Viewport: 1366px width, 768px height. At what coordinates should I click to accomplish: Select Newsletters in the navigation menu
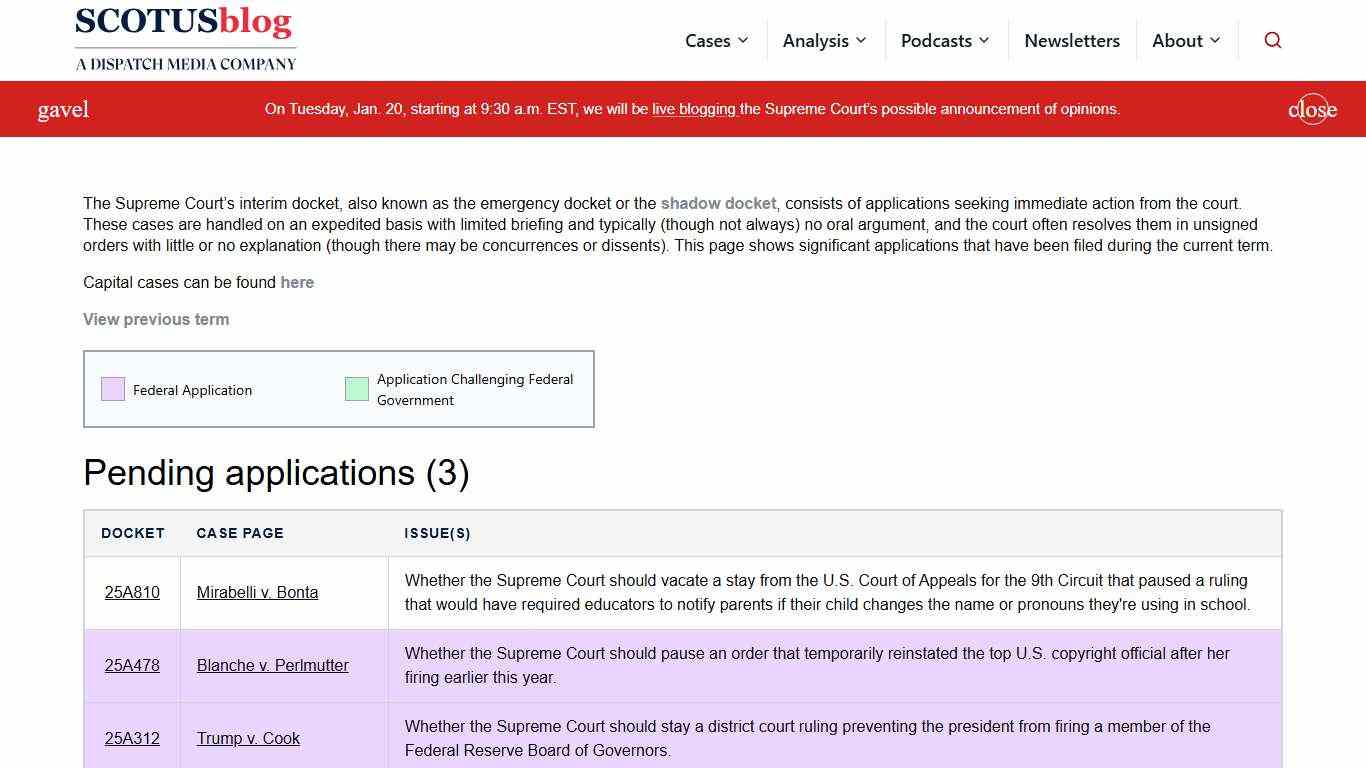click(1072, 40)
